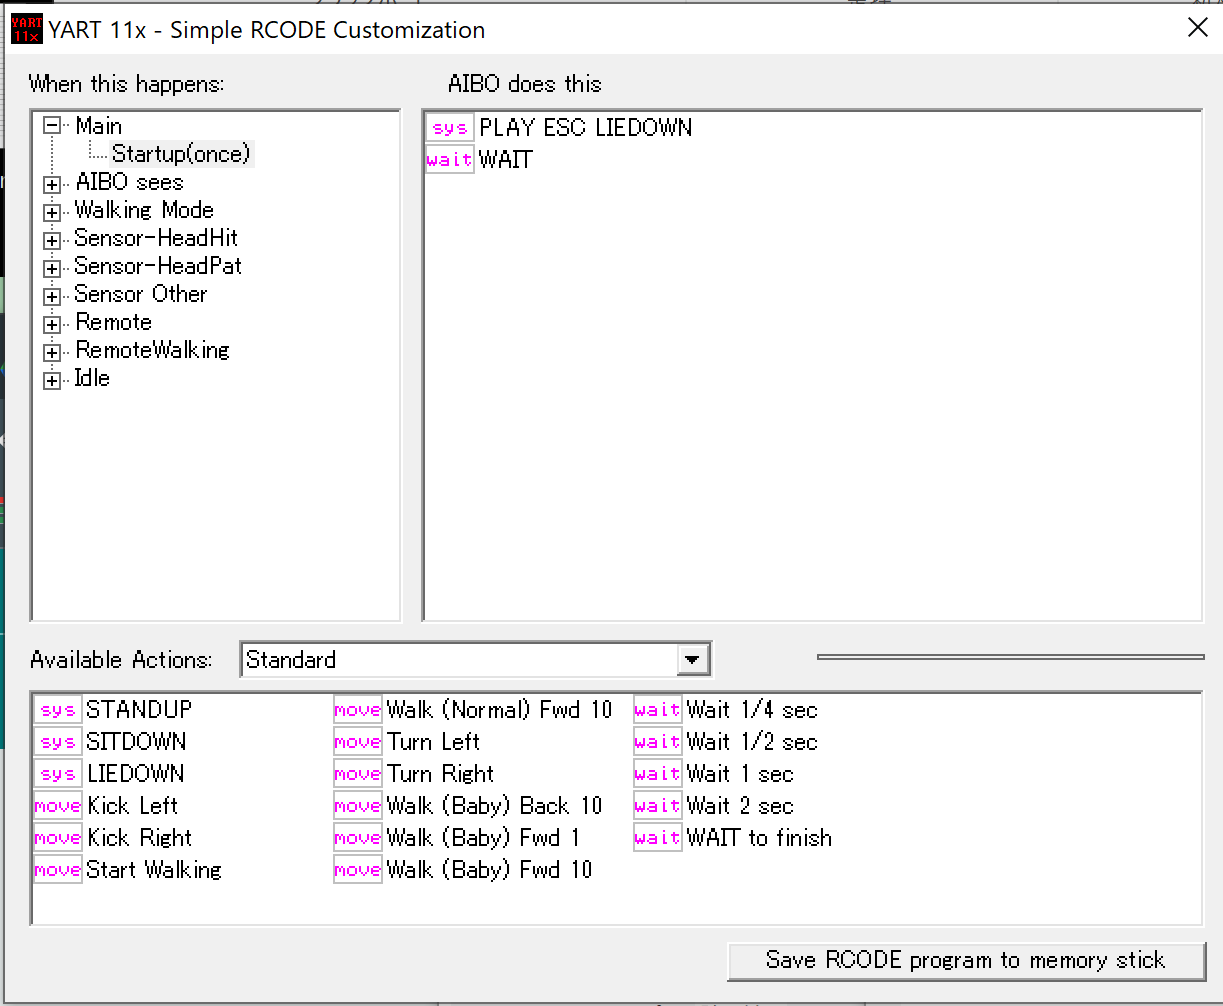Select Startup(once) in the tree

[x=181, y=154]
